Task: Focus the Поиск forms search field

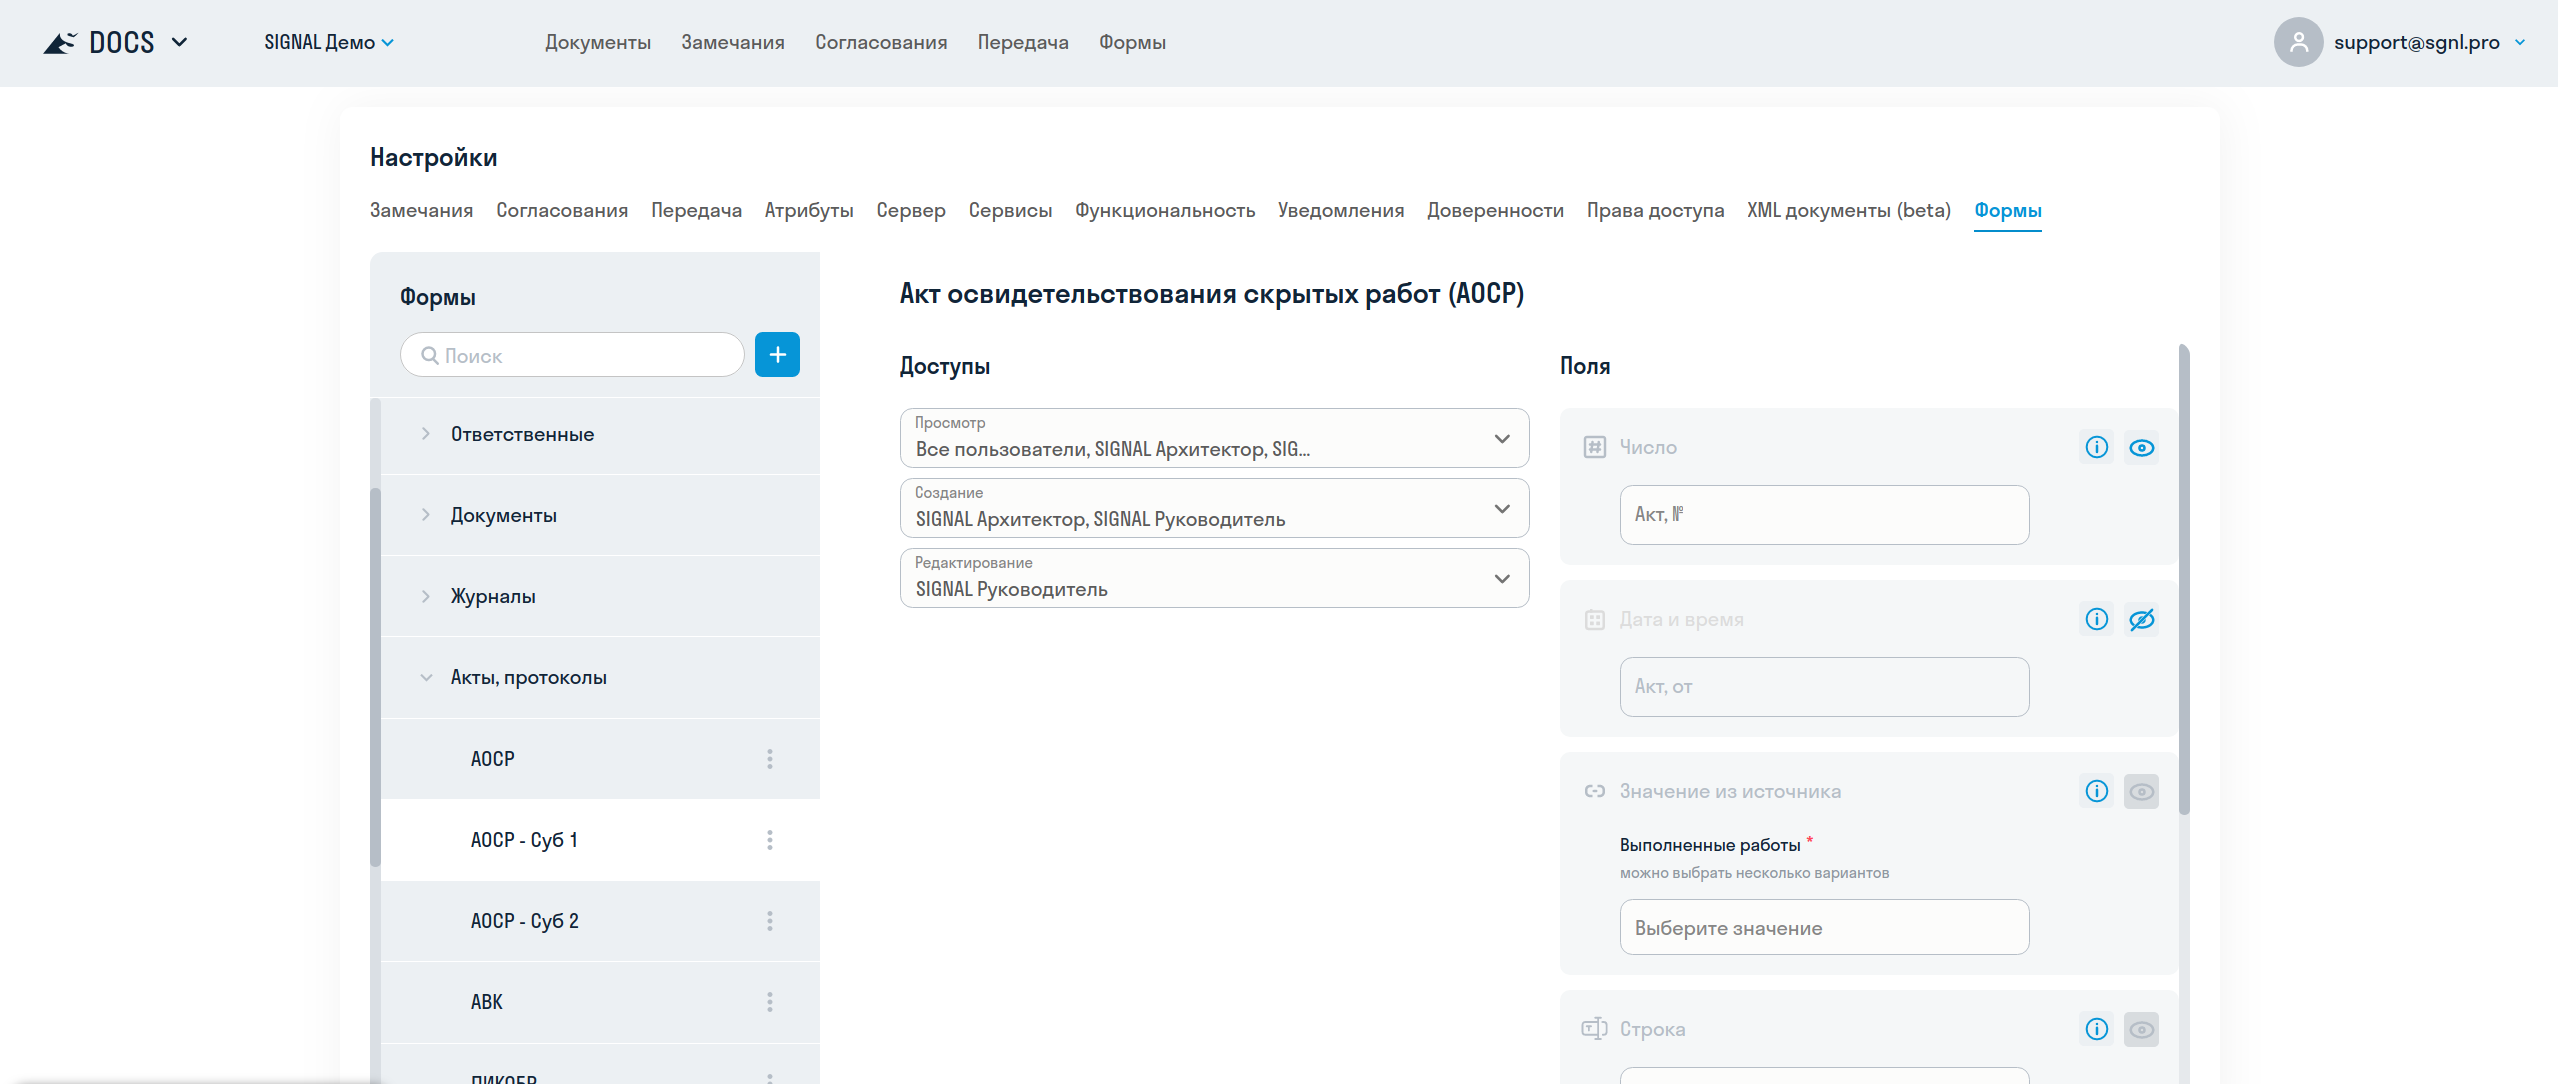Action: coord(572,355)
